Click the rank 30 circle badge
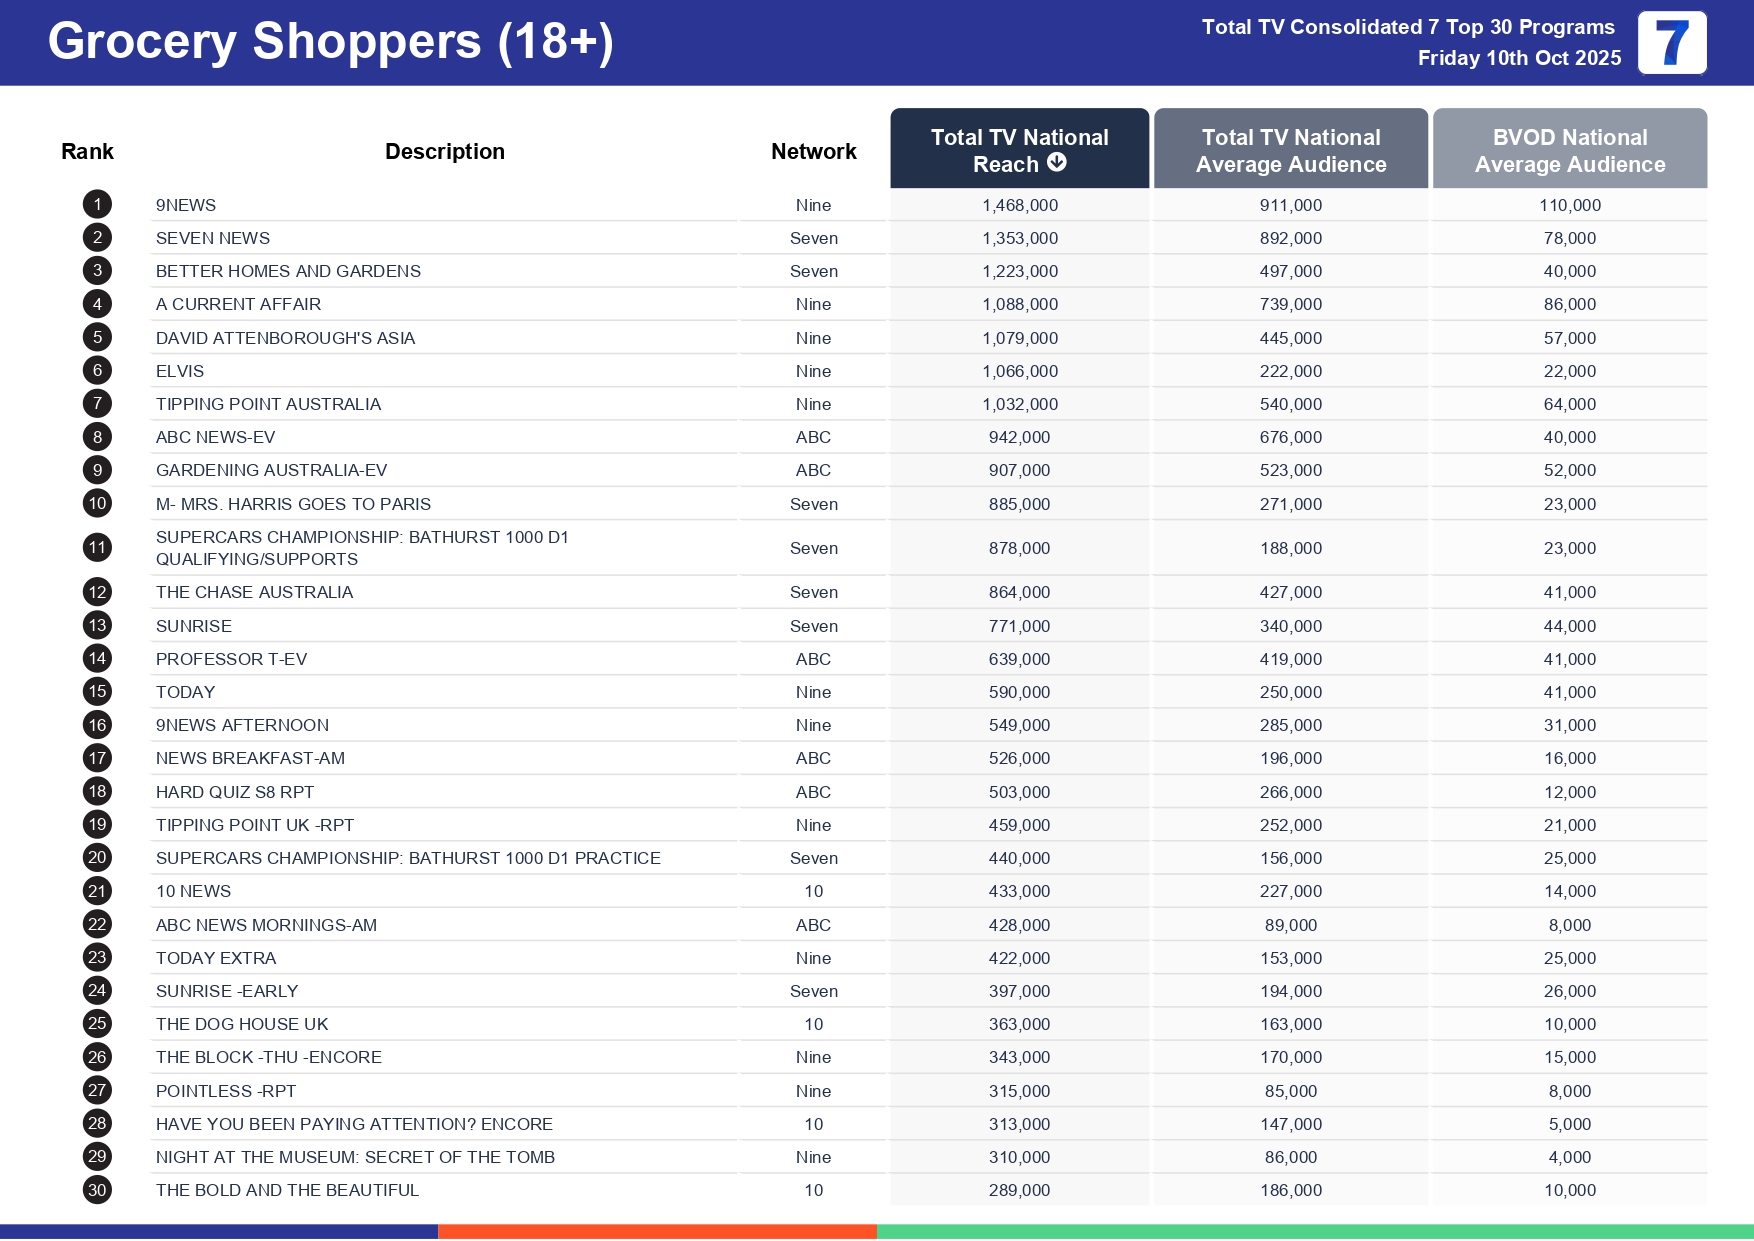The height and width of the screenshot is (1241, 1754). point(97,1190)
